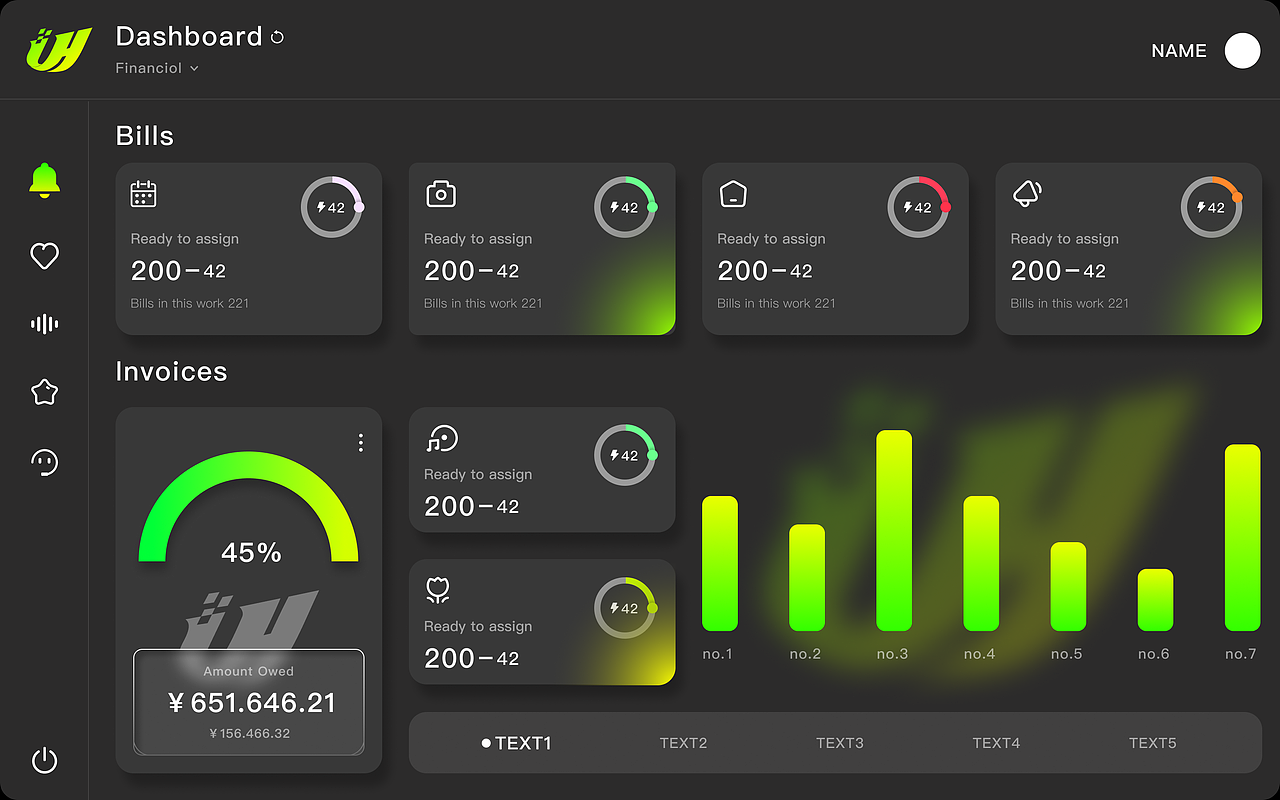Click the chart bar above no.5
Screen dimensions: 1280x800
pos(1068,586)
